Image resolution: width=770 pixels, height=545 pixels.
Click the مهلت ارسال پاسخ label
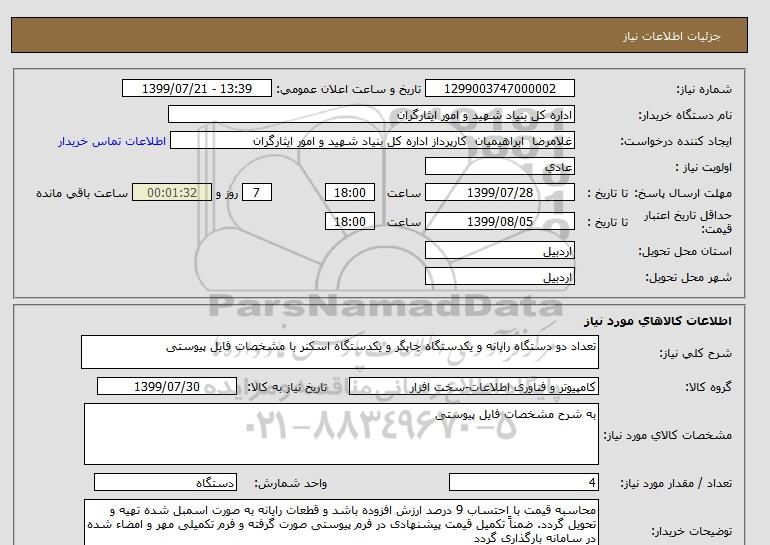(684, 193)
